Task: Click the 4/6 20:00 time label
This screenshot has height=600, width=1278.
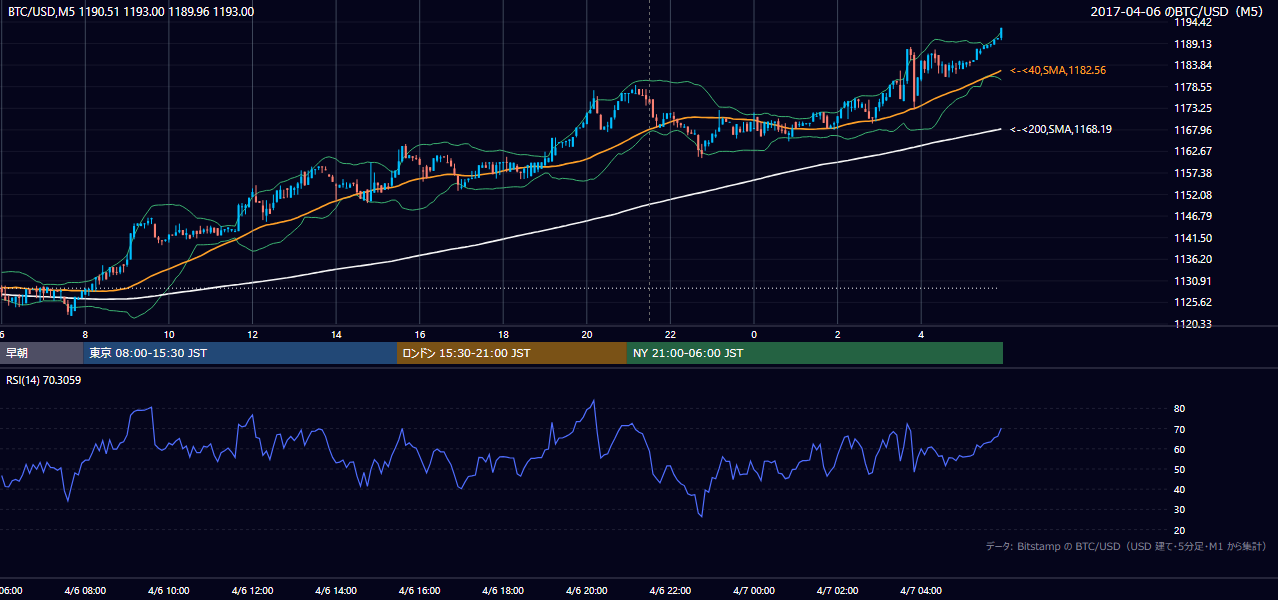Action: pos(587,591)
